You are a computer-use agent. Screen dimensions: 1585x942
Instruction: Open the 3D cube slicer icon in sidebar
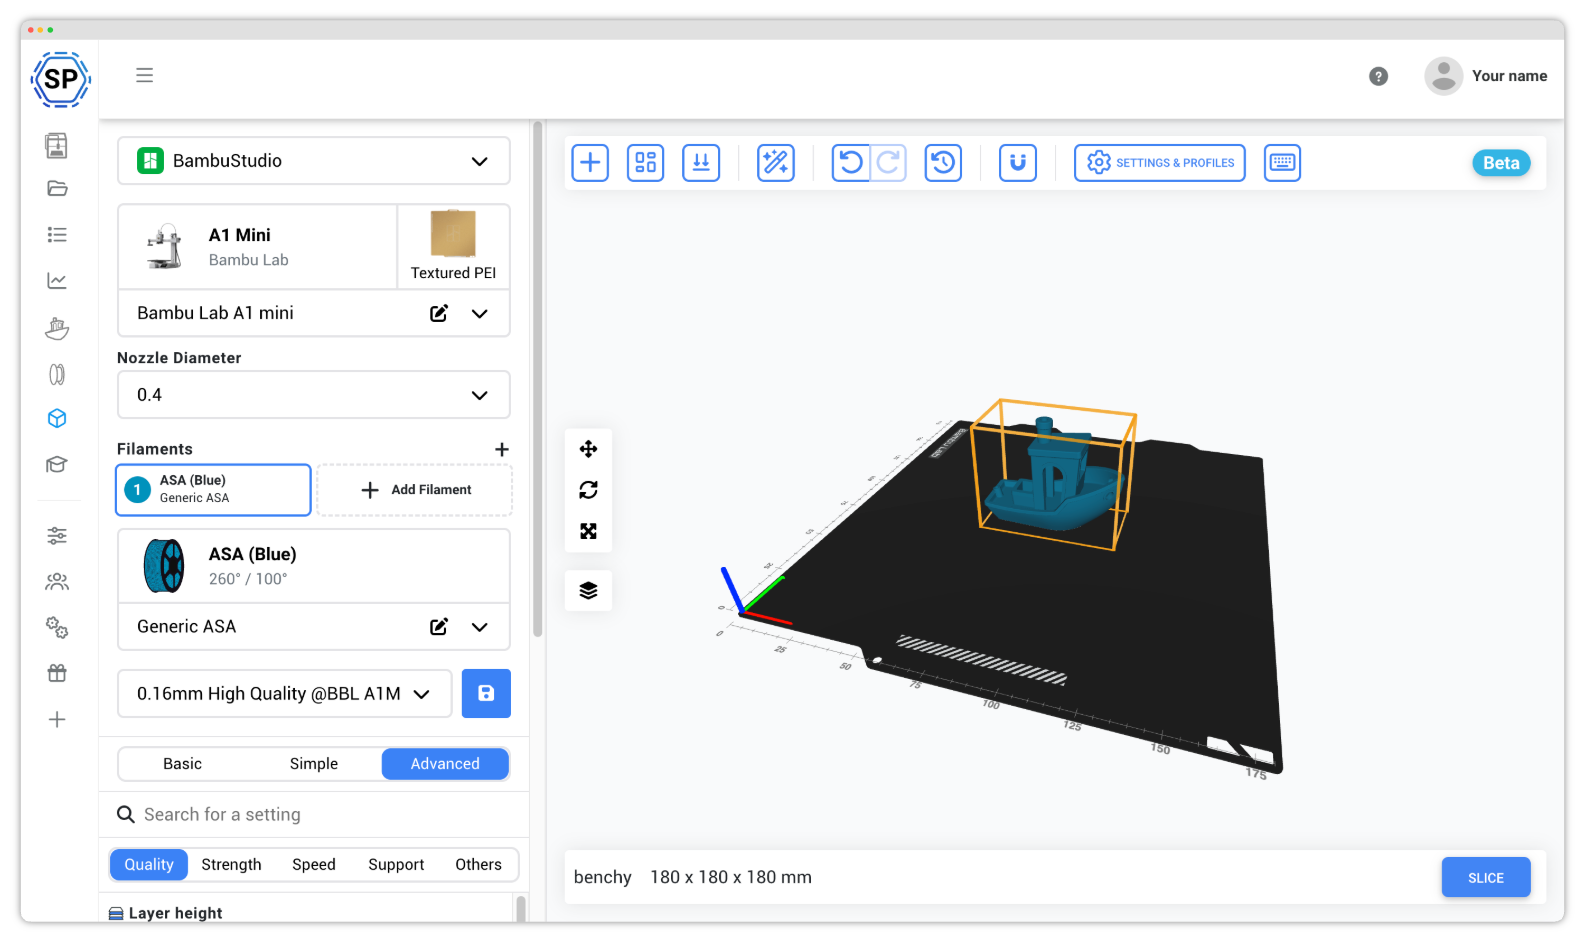[57, 418]
